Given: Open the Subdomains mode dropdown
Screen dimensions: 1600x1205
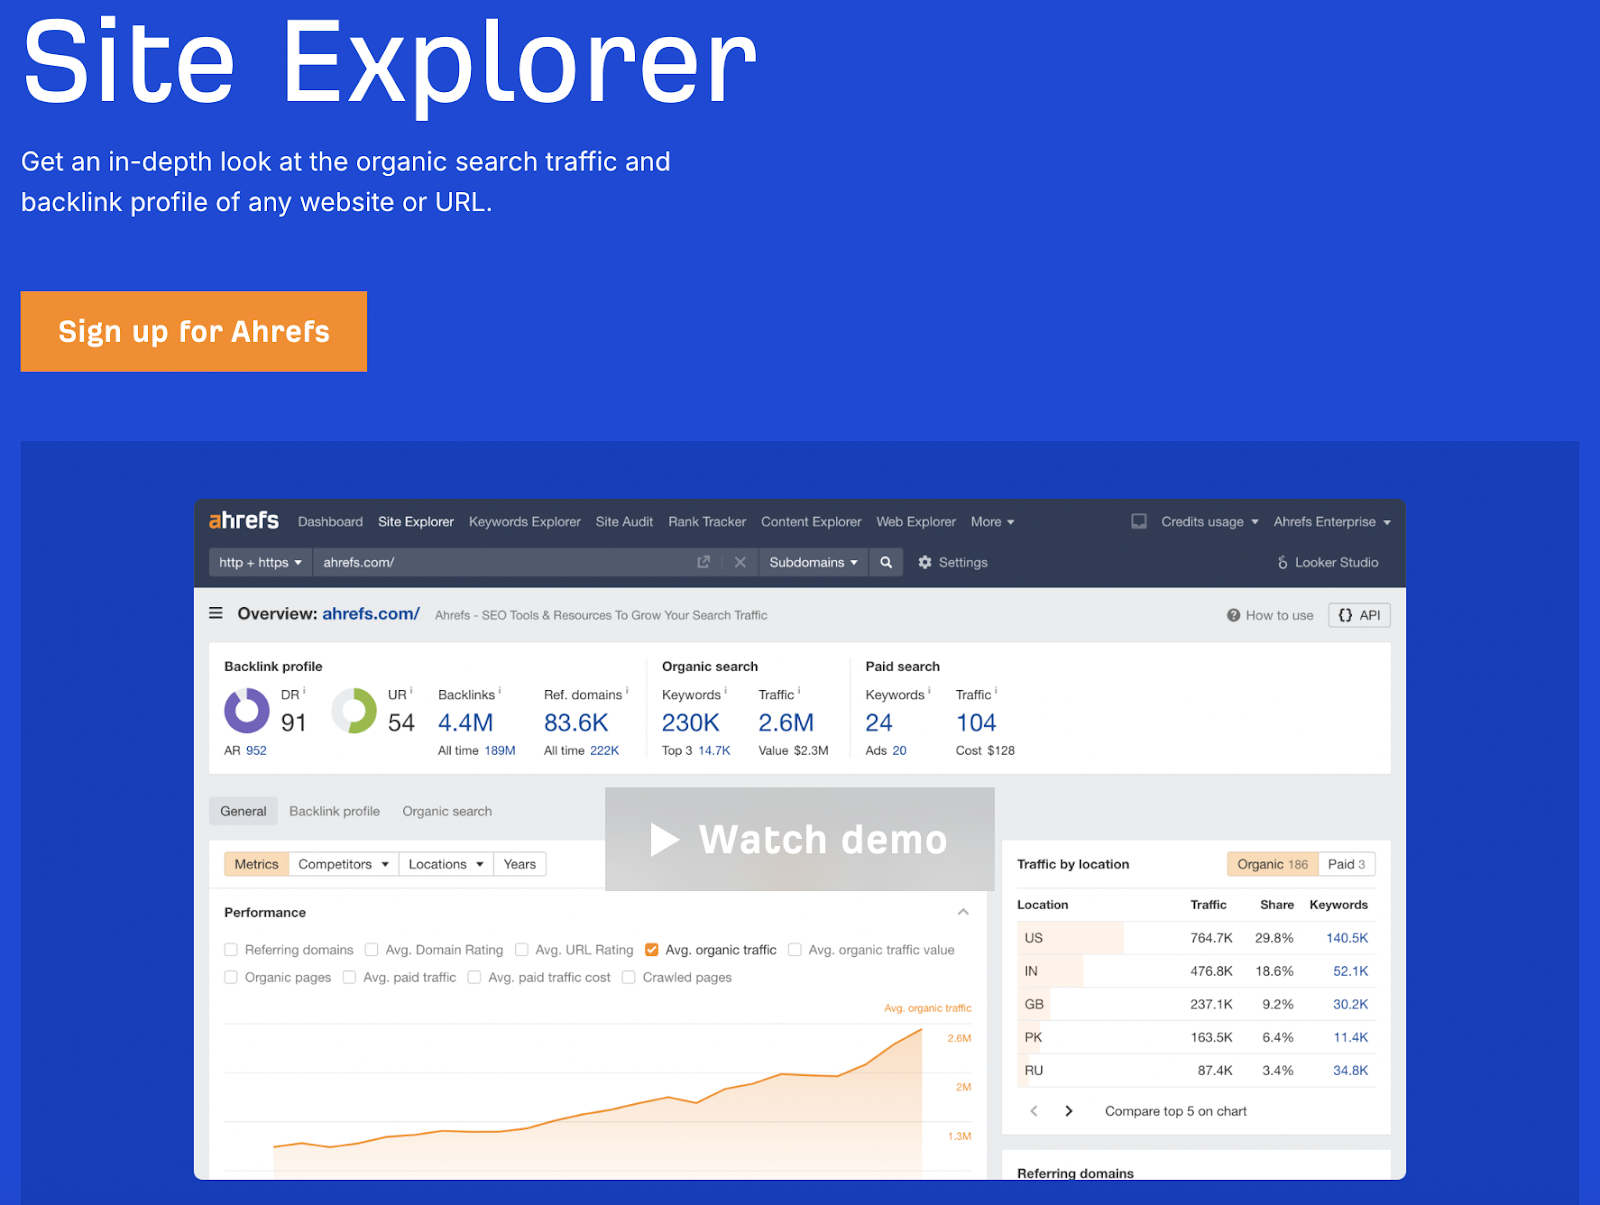Looking at the screenshot, I should [x=813, y=563].
